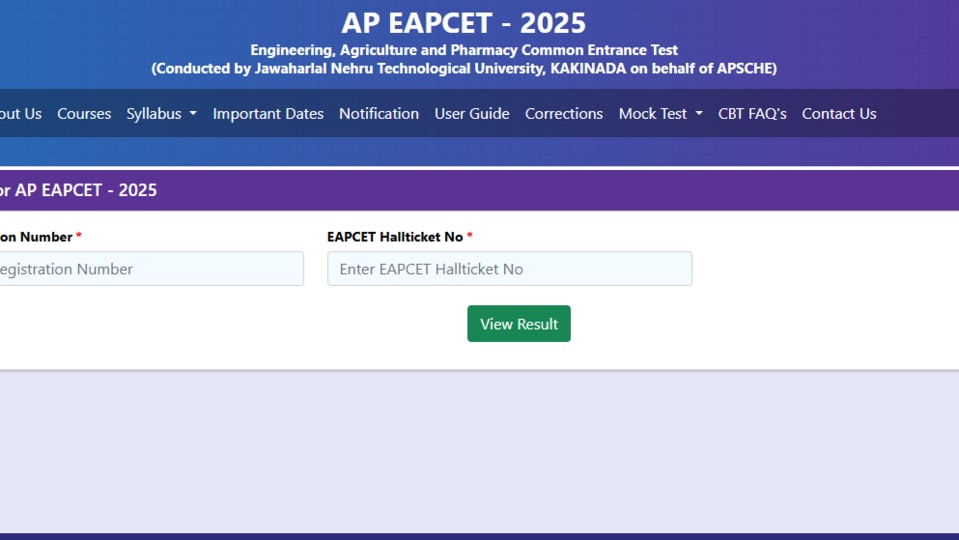Click the View Result button
Viewport: 959px width, 540px height.
519,324
